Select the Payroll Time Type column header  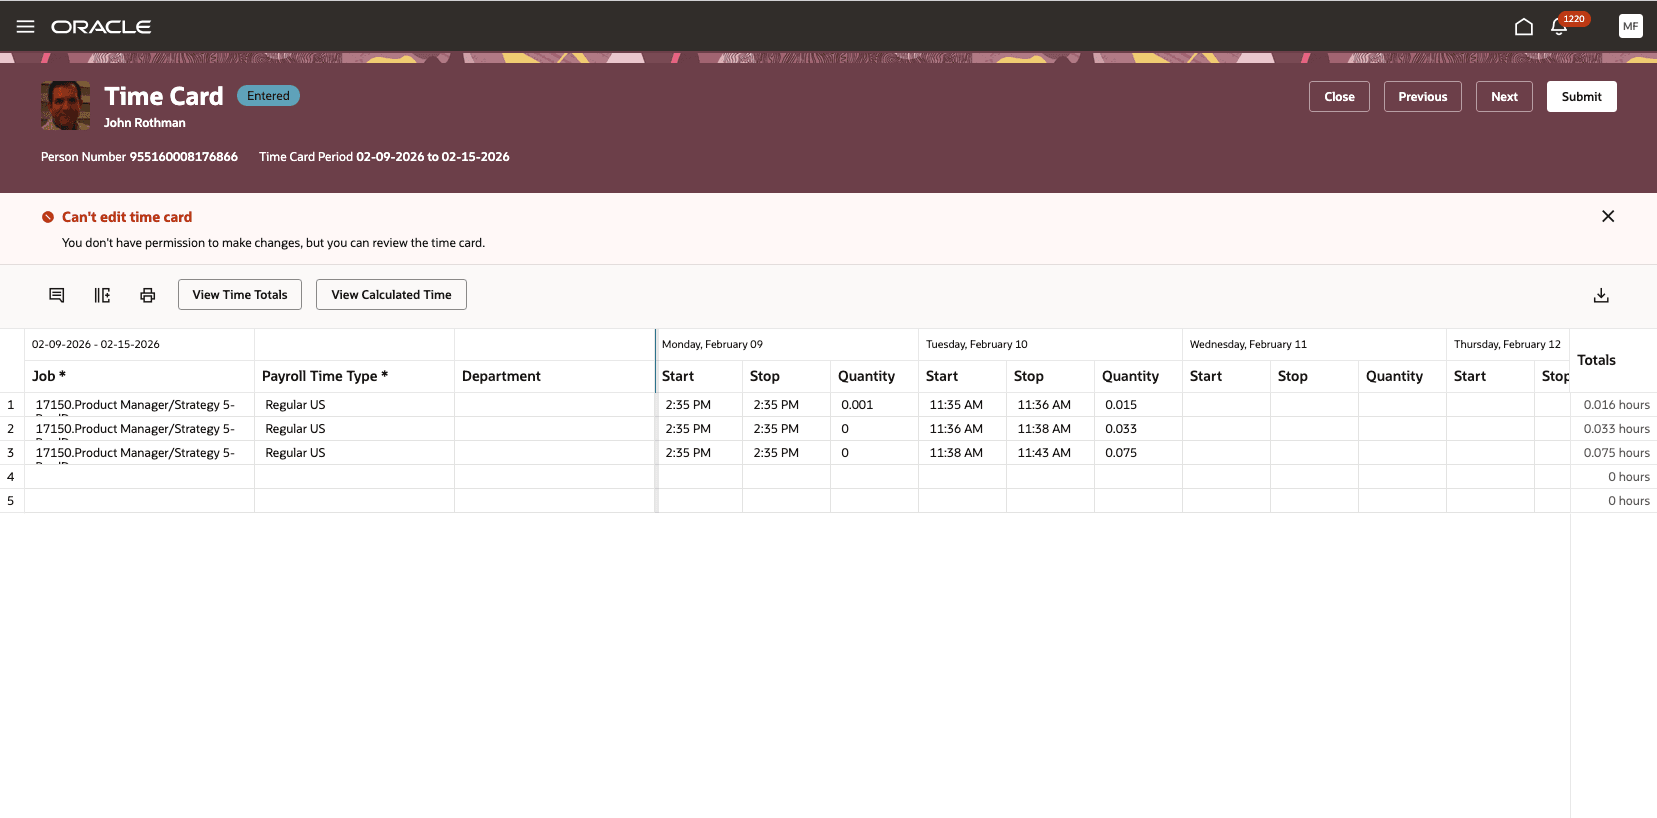point(354,376)
